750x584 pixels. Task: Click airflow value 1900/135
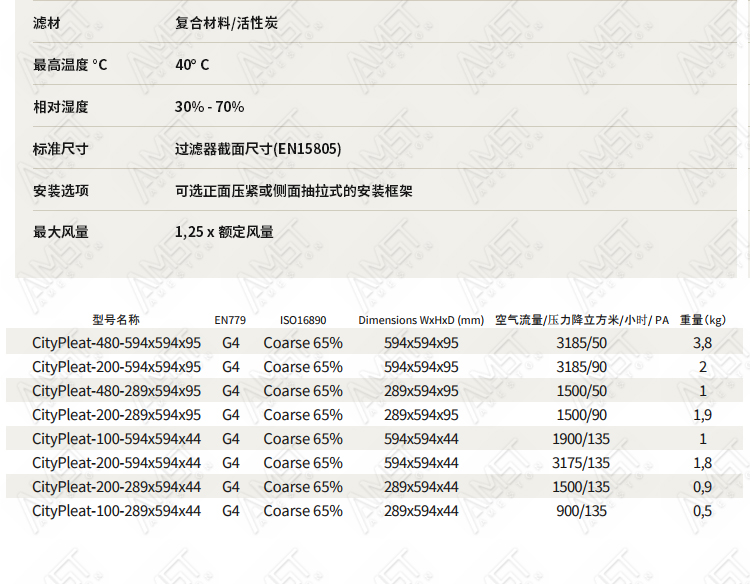(581, 439)
